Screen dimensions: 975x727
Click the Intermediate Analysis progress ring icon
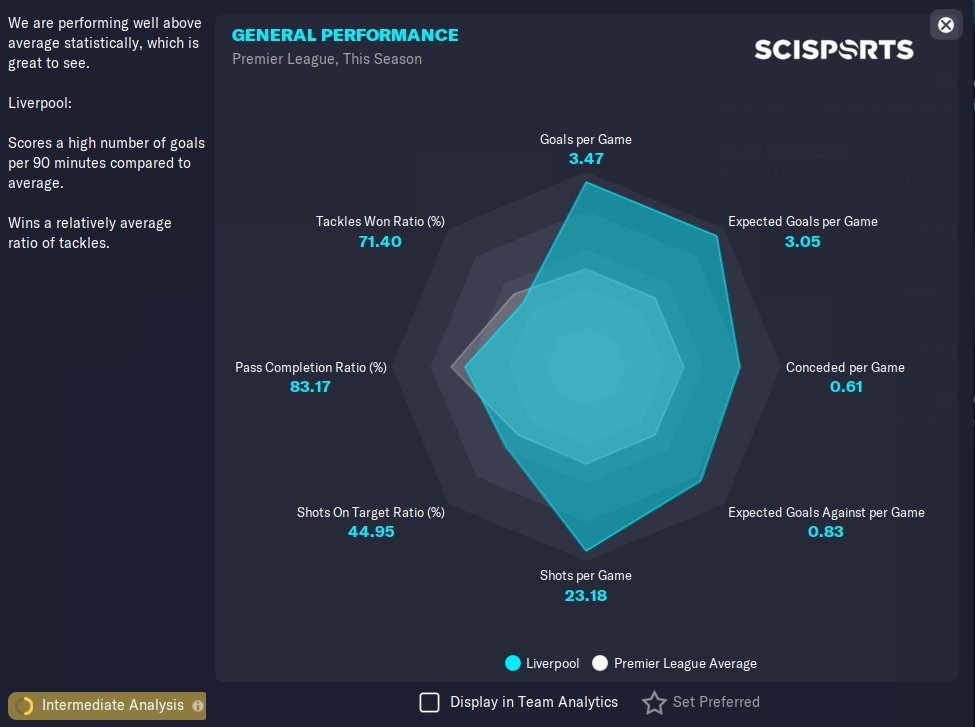pos(25,706)
